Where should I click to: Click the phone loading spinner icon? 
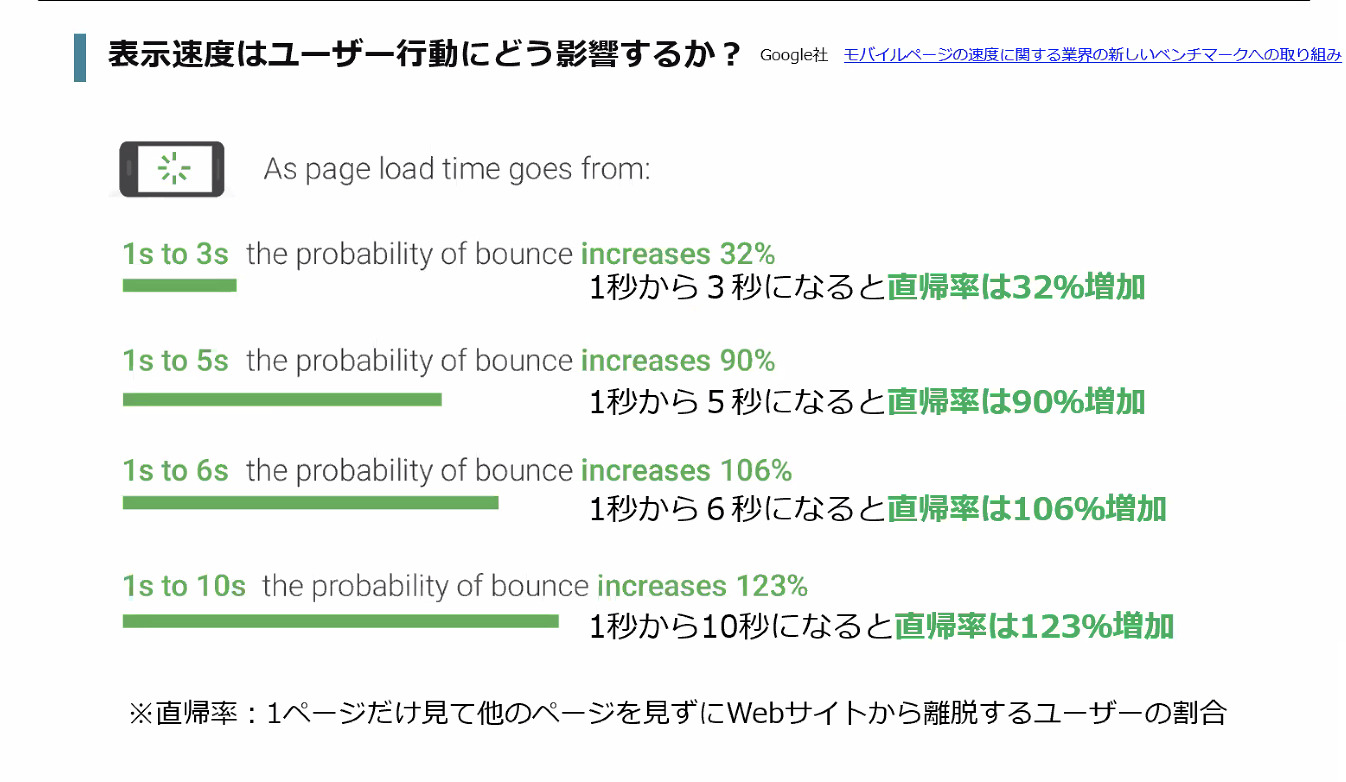tap(172, 169)
